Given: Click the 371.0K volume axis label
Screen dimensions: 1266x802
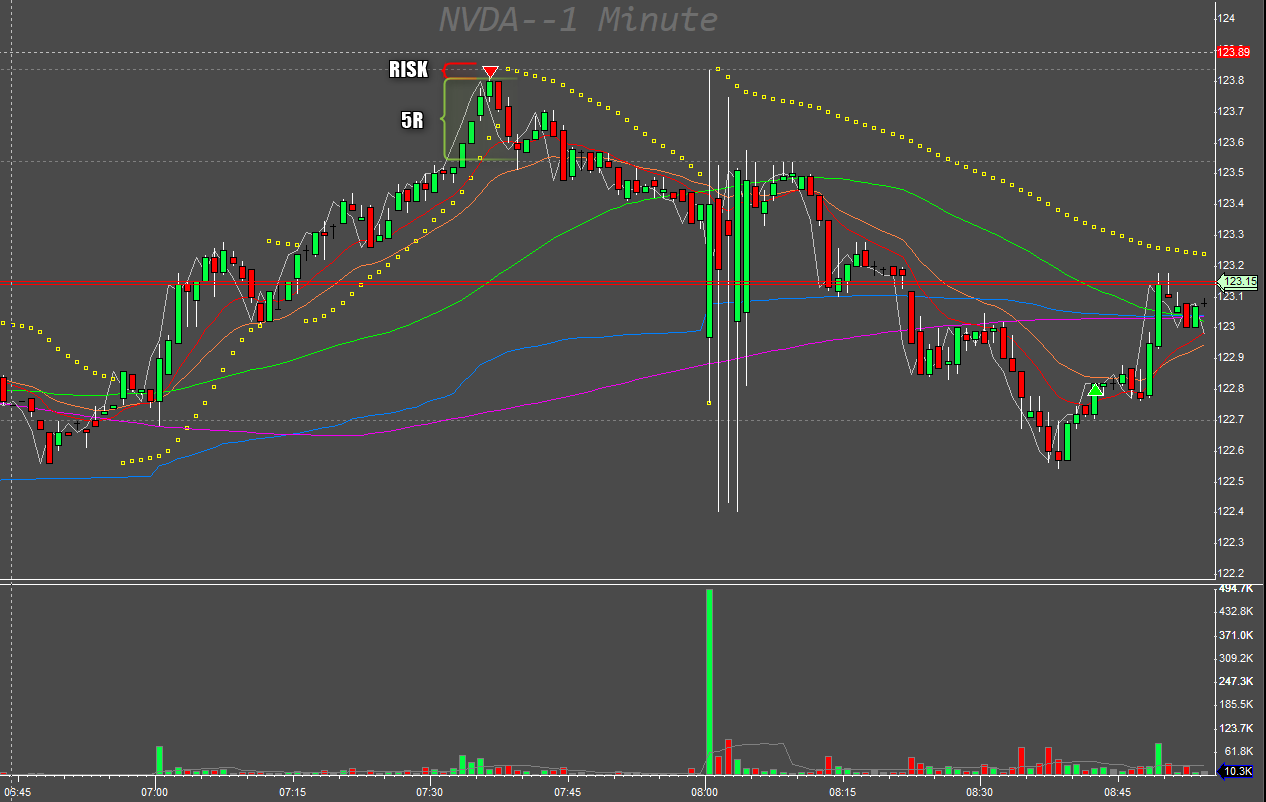Looking at the screenshot, I should pyautogui.click(x=1234, y=635).
